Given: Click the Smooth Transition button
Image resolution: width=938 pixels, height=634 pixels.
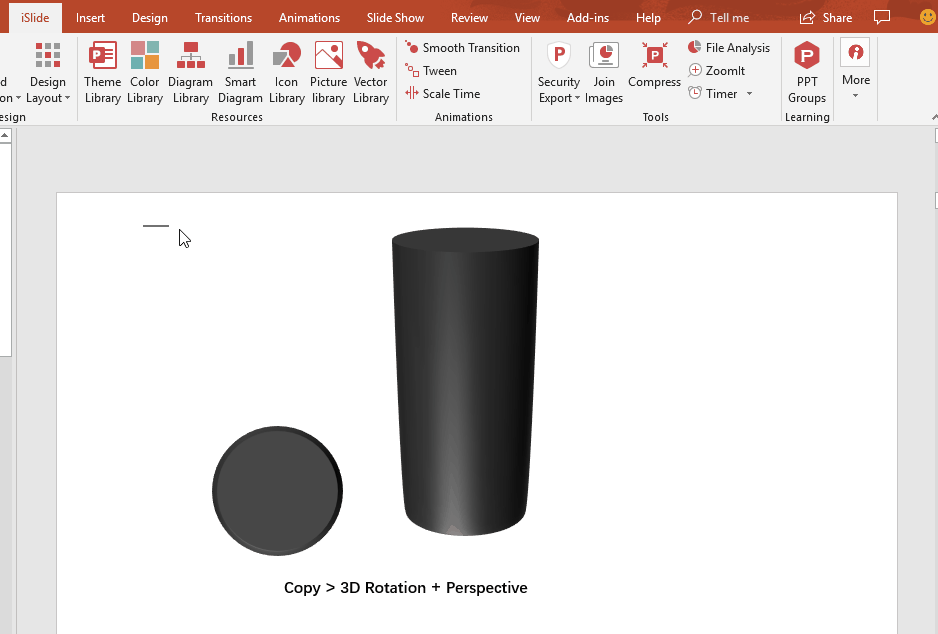Looking at the screenshot, I should (462, 48).
